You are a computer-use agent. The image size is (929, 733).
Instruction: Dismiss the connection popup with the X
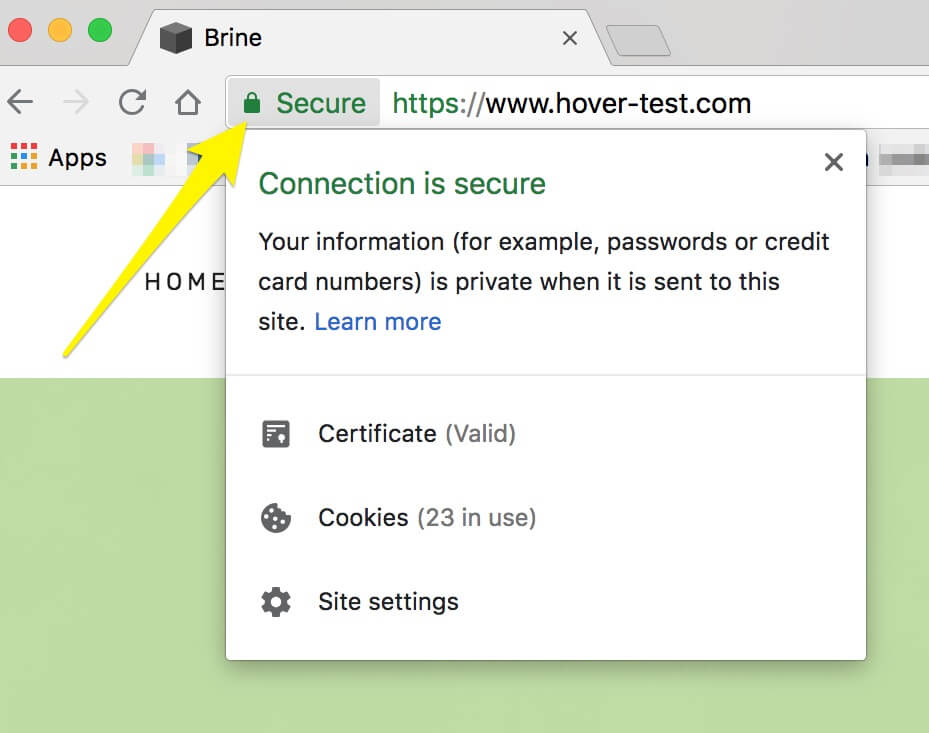833,161
